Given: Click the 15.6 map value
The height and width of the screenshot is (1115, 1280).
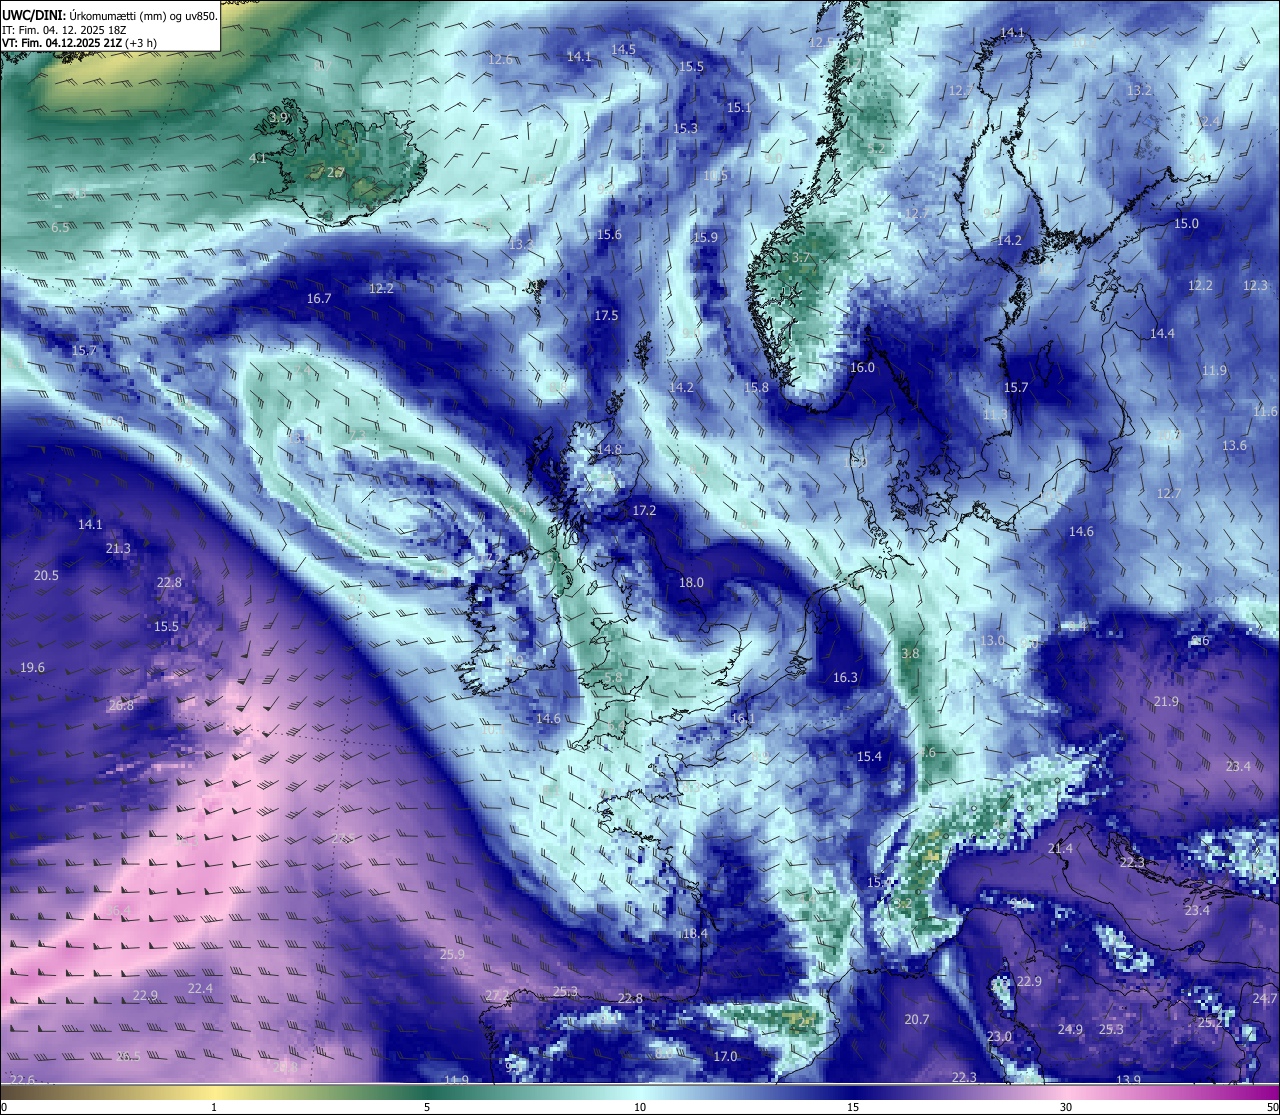Looking at the screenshot, I should [x=609, y=235].
